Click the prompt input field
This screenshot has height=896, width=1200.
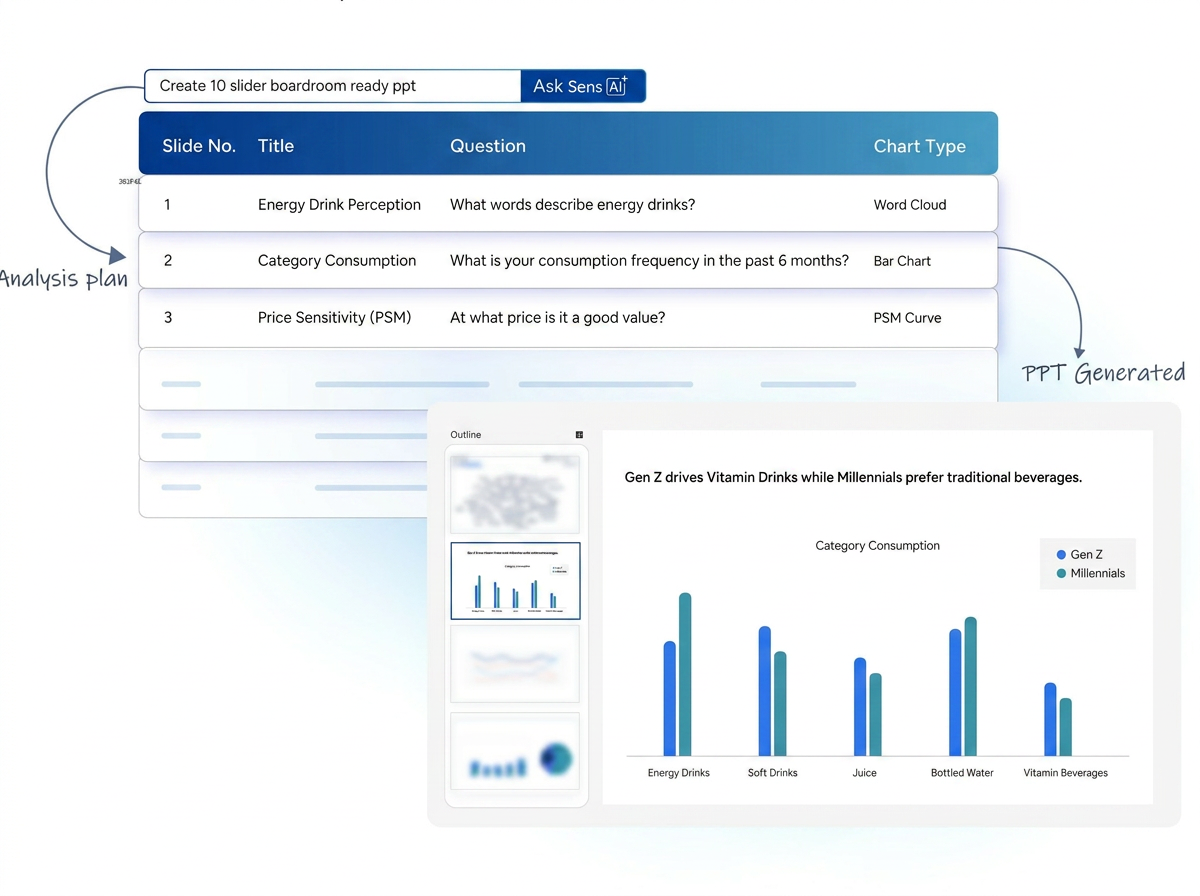pyautogui.click(x=332, y=86)
